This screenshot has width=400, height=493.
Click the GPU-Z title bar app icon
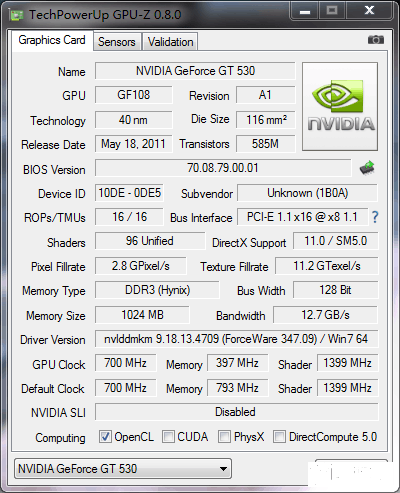(17, 15)
